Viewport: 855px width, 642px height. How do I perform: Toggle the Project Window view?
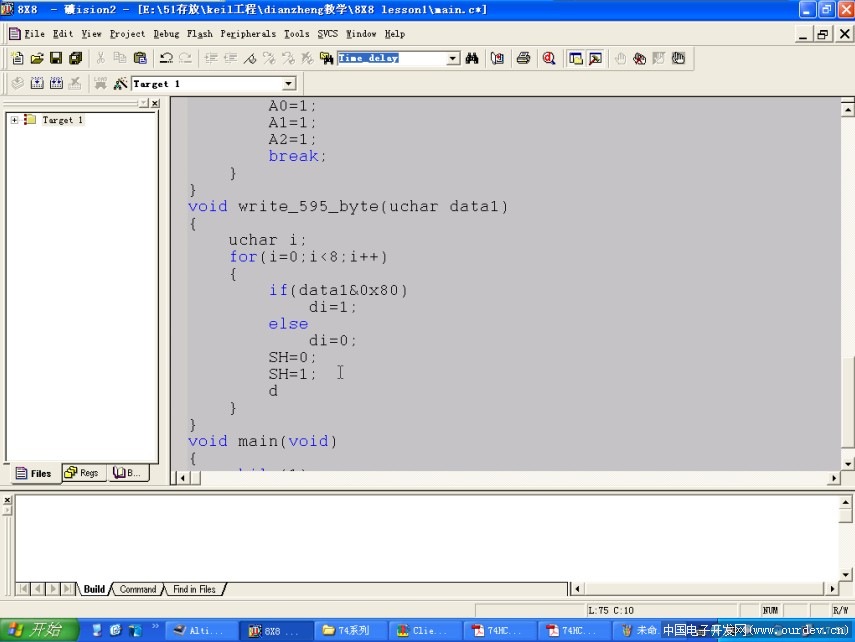coord(576,58)
